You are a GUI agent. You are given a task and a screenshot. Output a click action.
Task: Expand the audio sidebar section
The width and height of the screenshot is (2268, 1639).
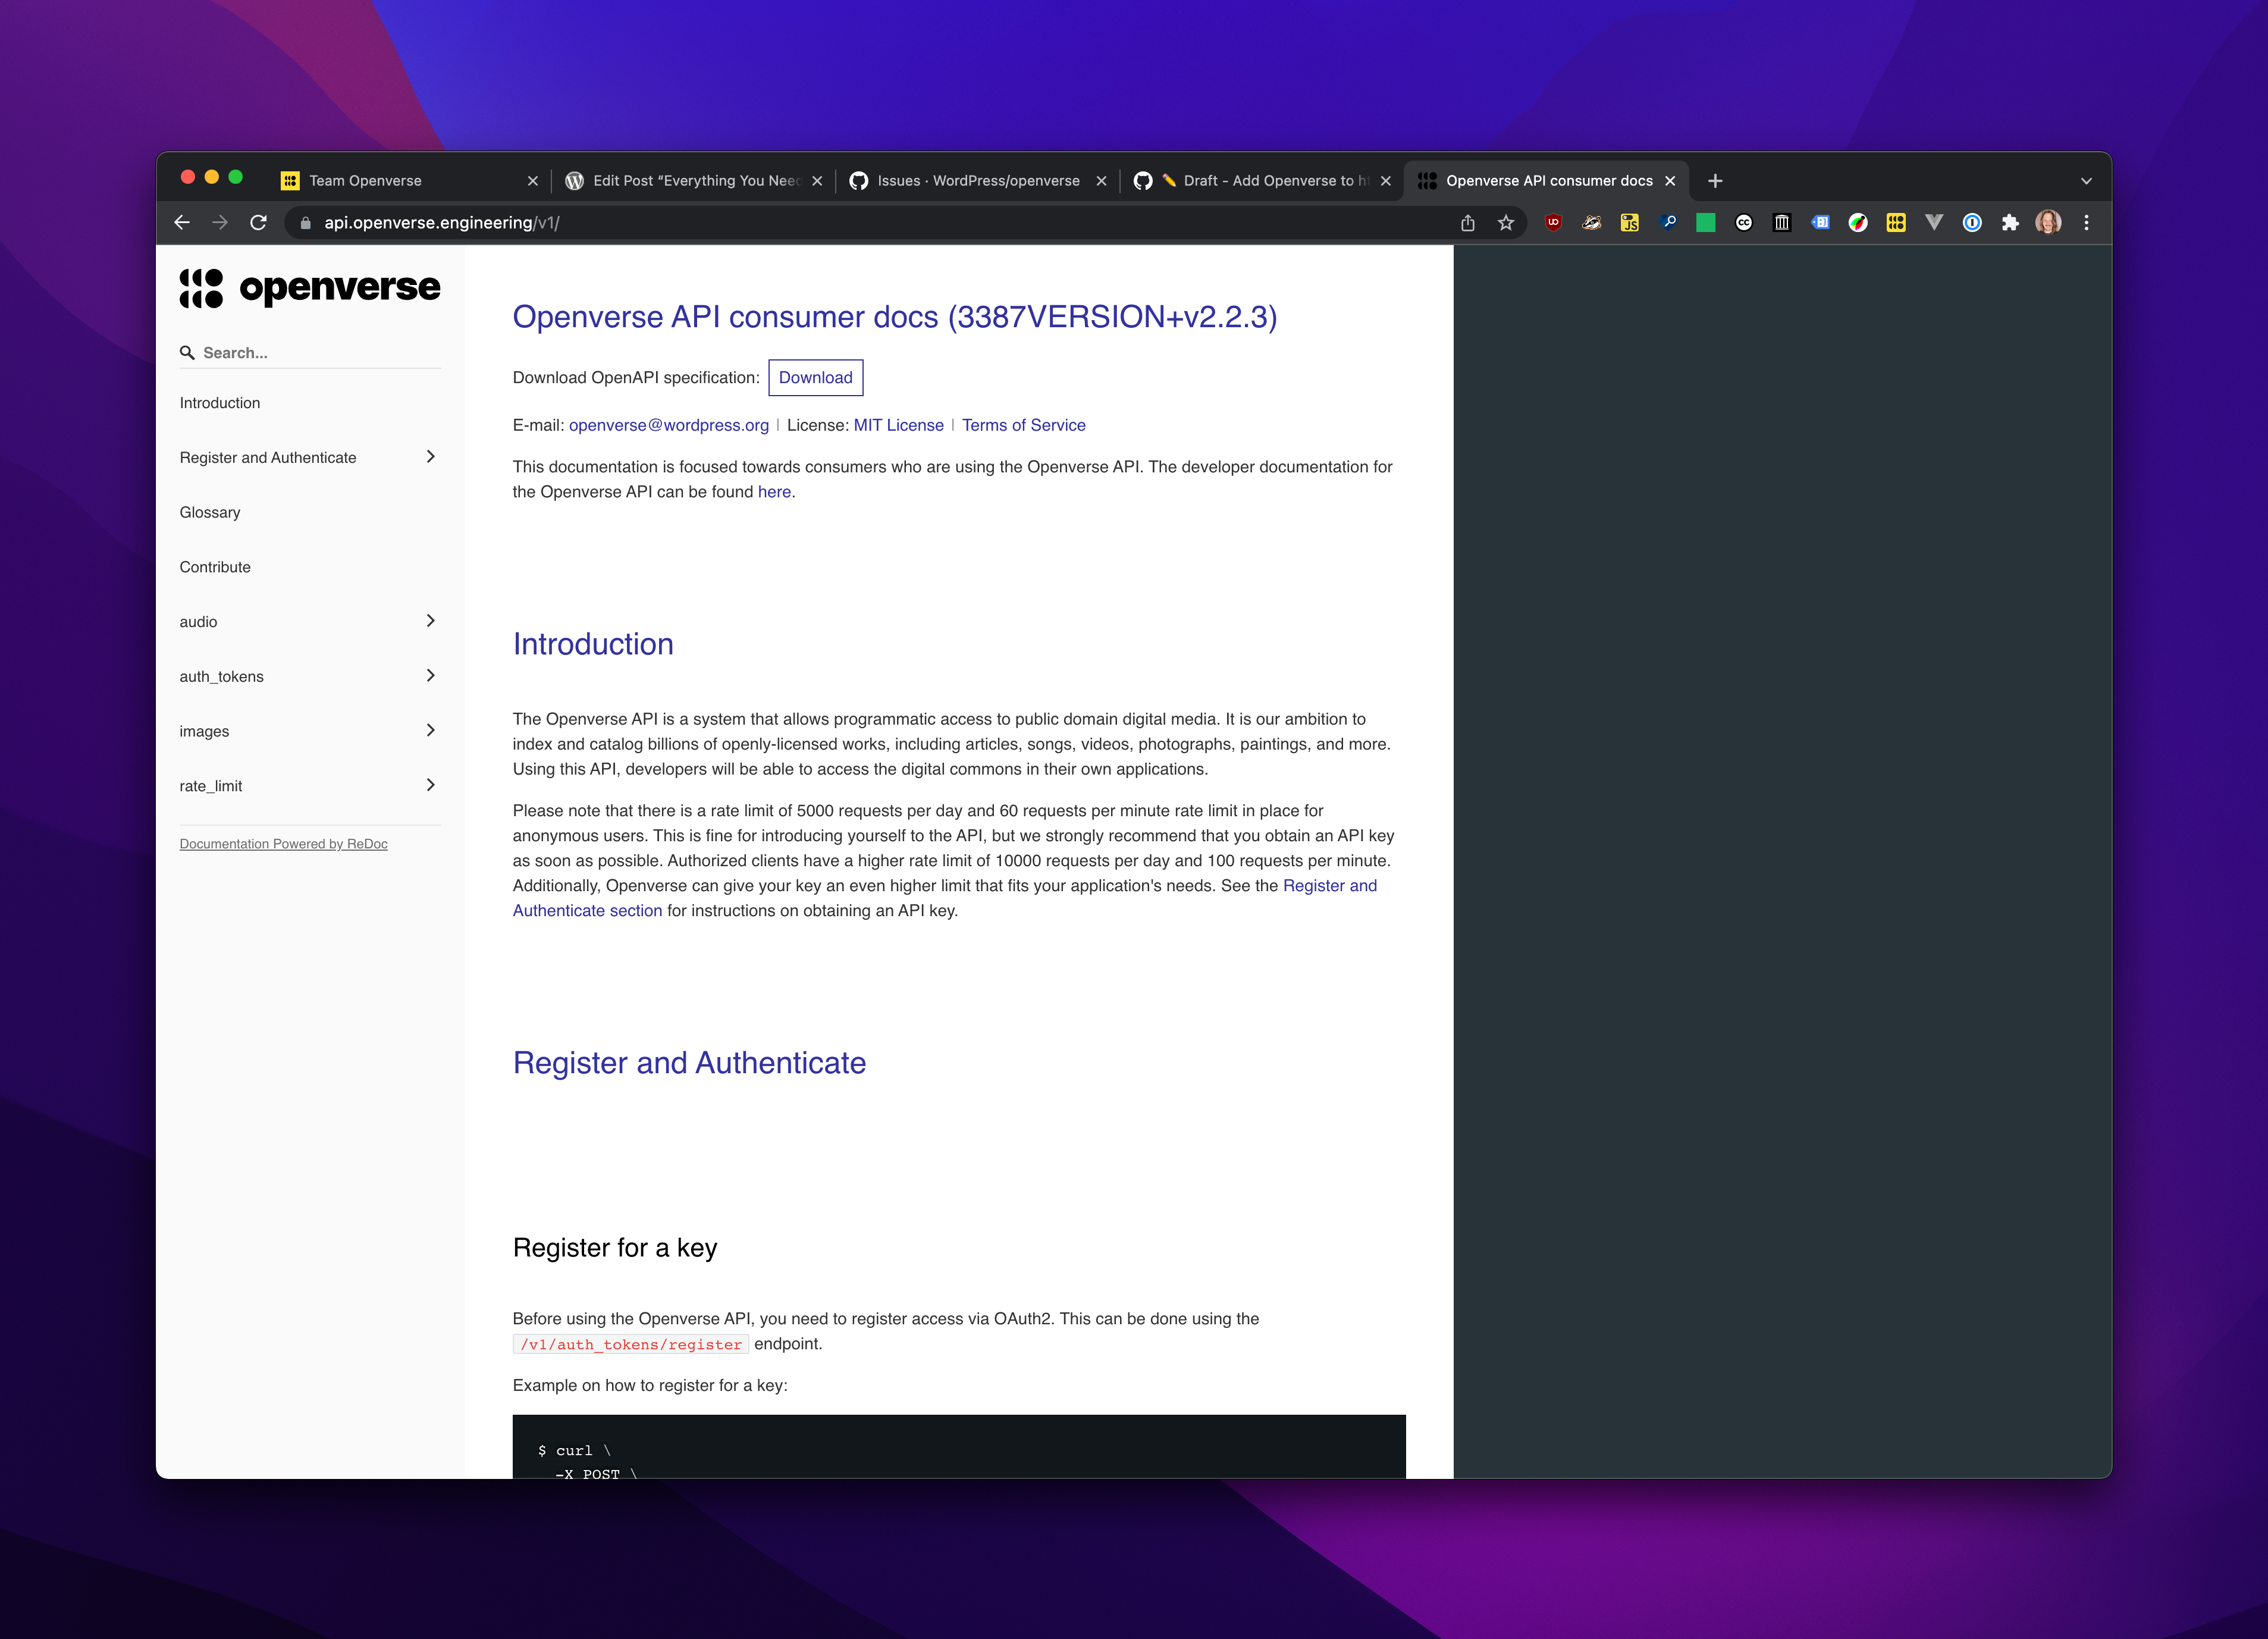coord(430,621)
